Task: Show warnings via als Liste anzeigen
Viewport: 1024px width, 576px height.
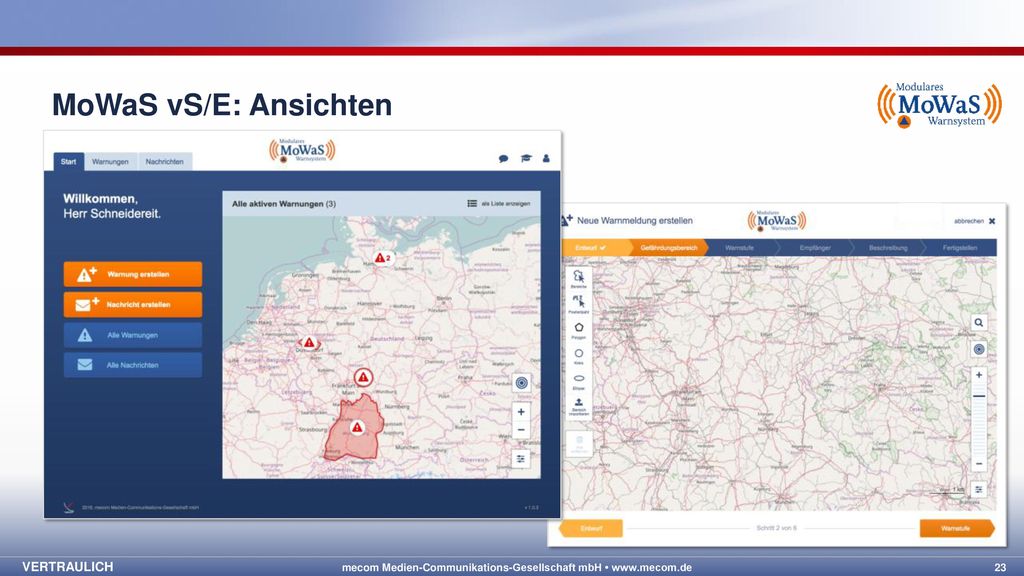Action: [x=499, y=204]
